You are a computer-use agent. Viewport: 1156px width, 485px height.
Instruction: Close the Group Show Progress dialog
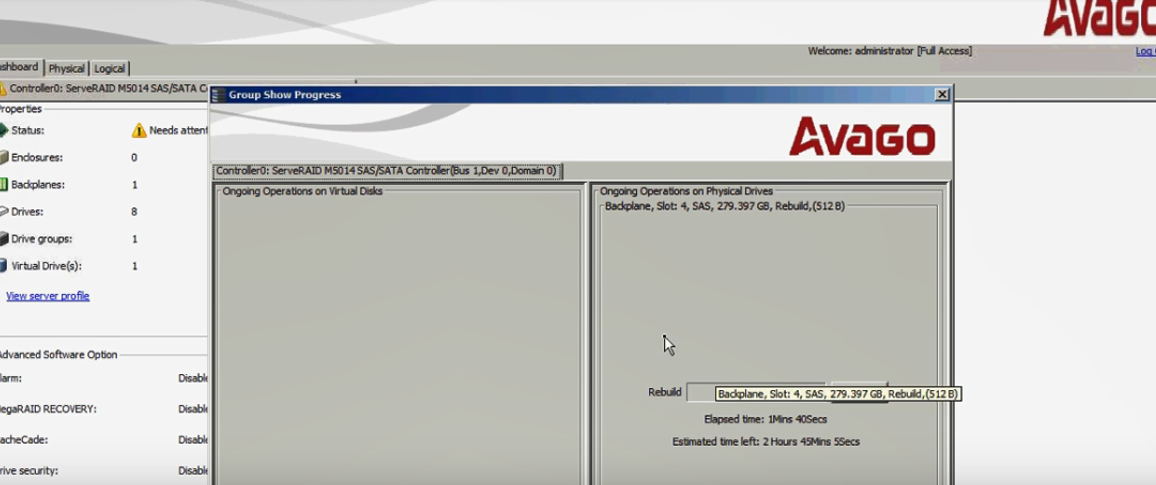click(x=941, y=95)
